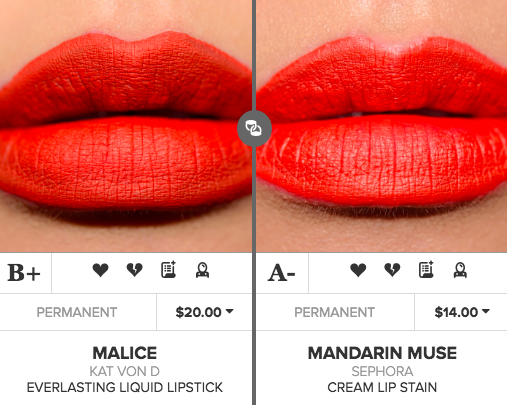Click notepad list icon under Mandarin Muse
Screen dimensions: 507x405
[x=426, y=270]
